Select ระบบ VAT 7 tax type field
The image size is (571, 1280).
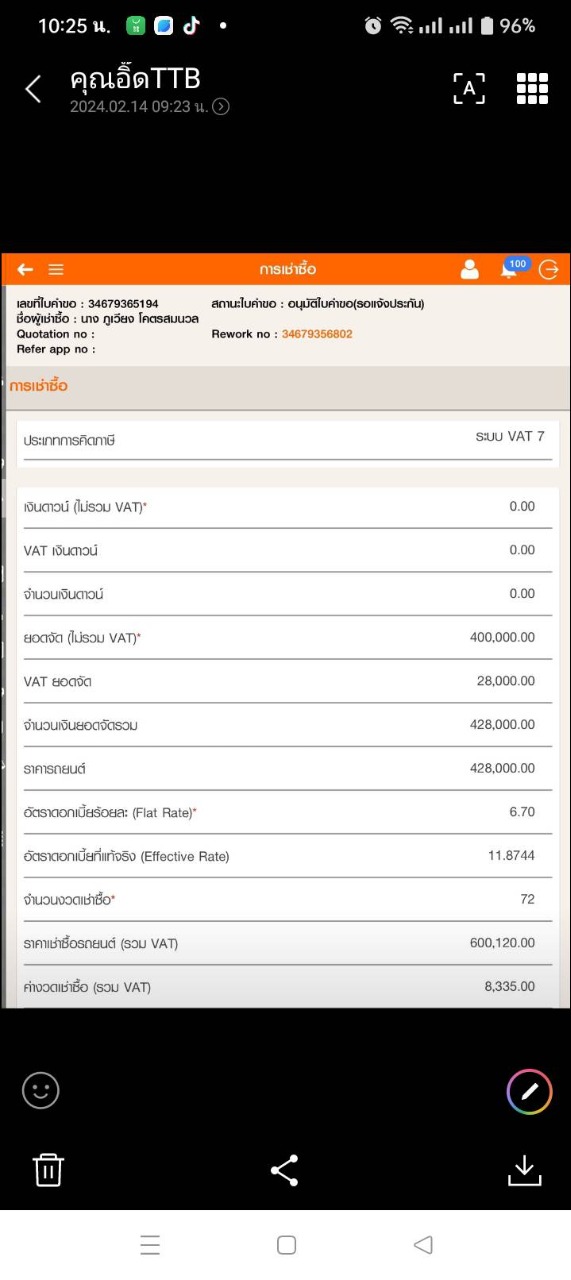coord(287,439)
